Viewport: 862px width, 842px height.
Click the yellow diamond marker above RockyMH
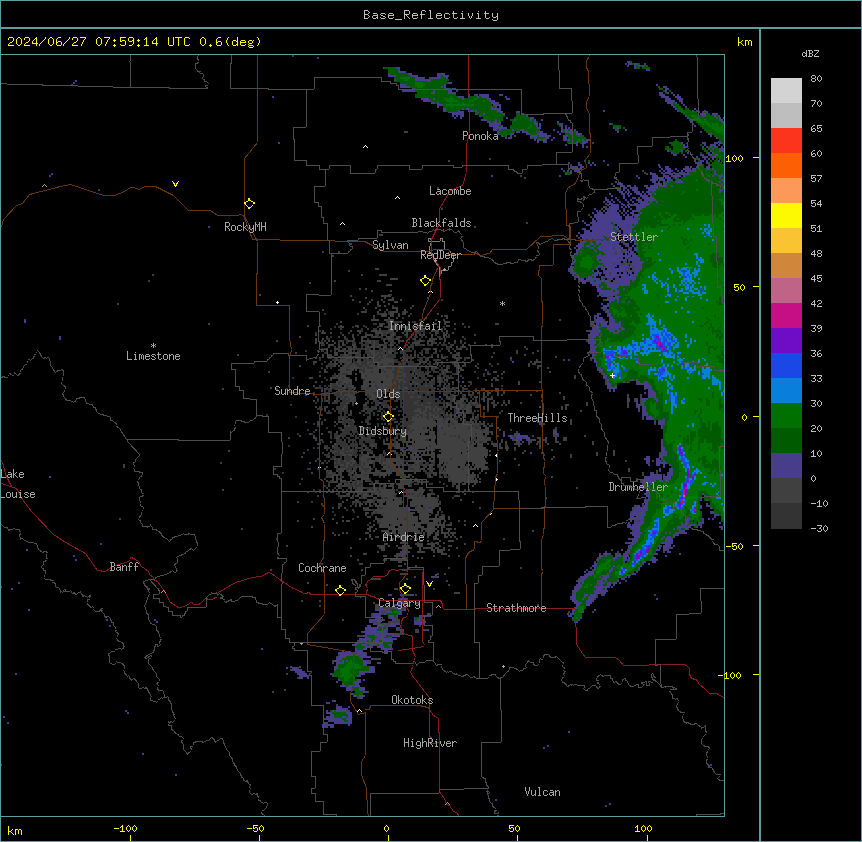[250, 204]
